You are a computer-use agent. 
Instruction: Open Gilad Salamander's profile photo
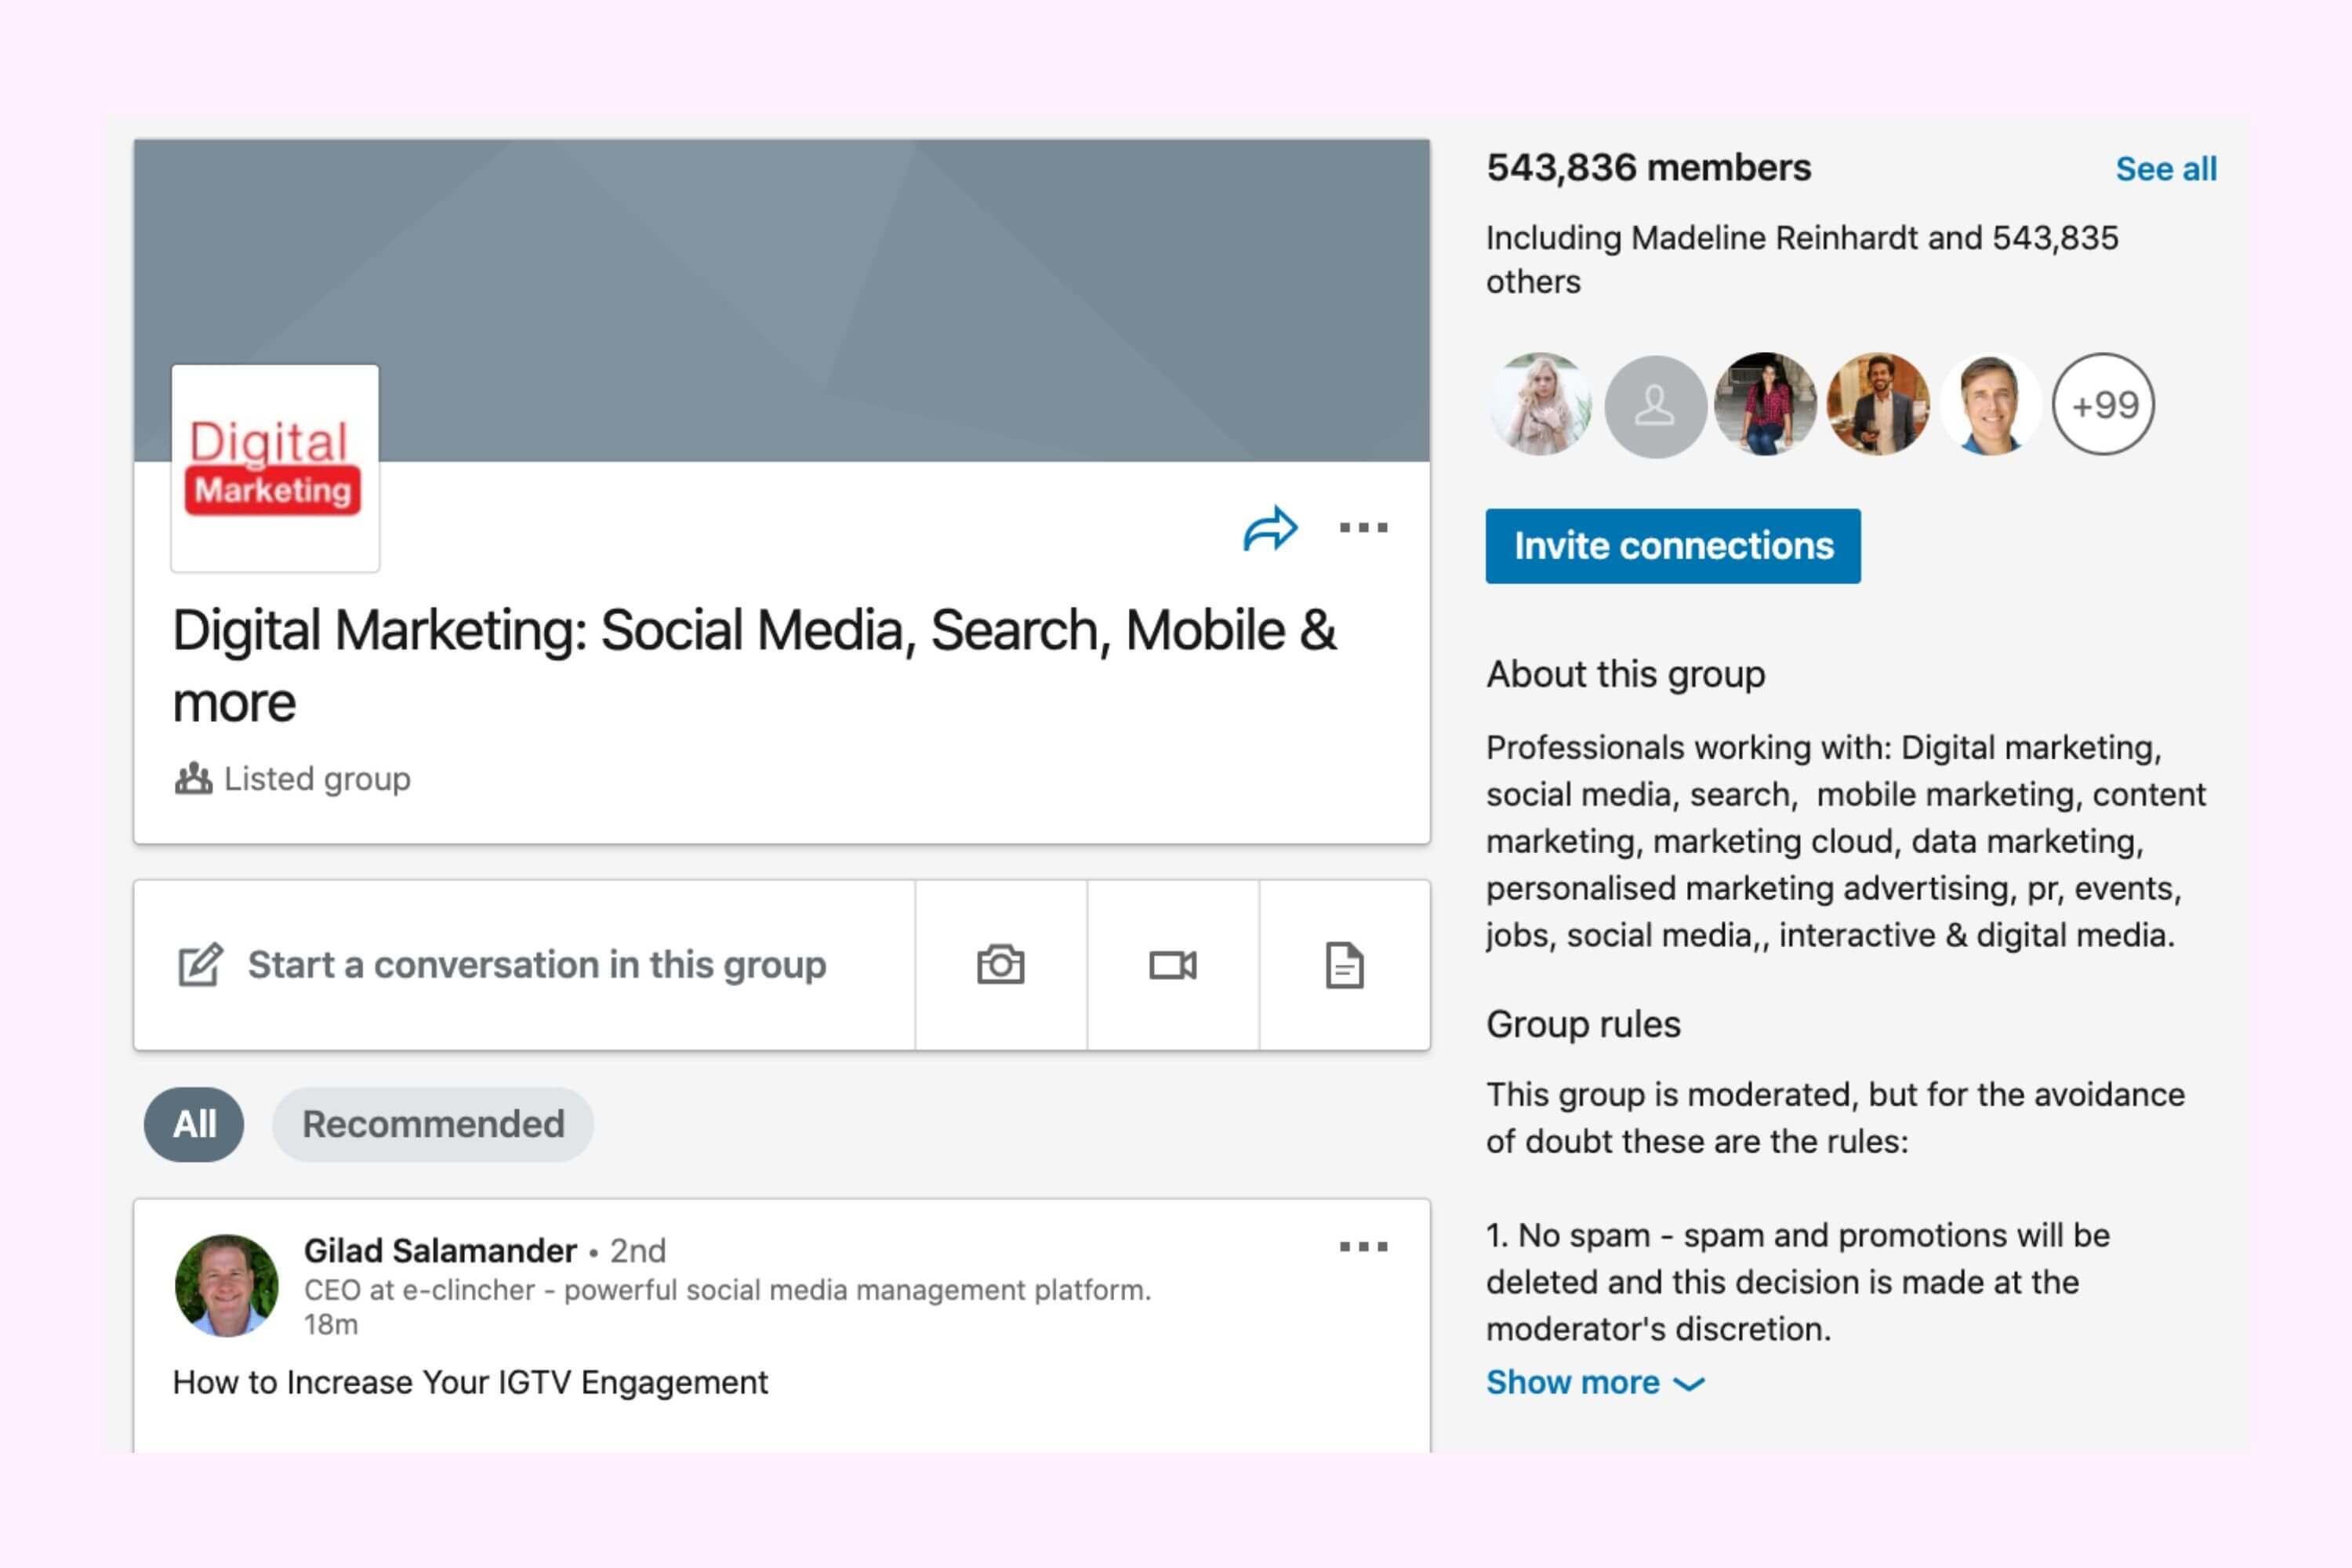click(x=227, y=1285)
